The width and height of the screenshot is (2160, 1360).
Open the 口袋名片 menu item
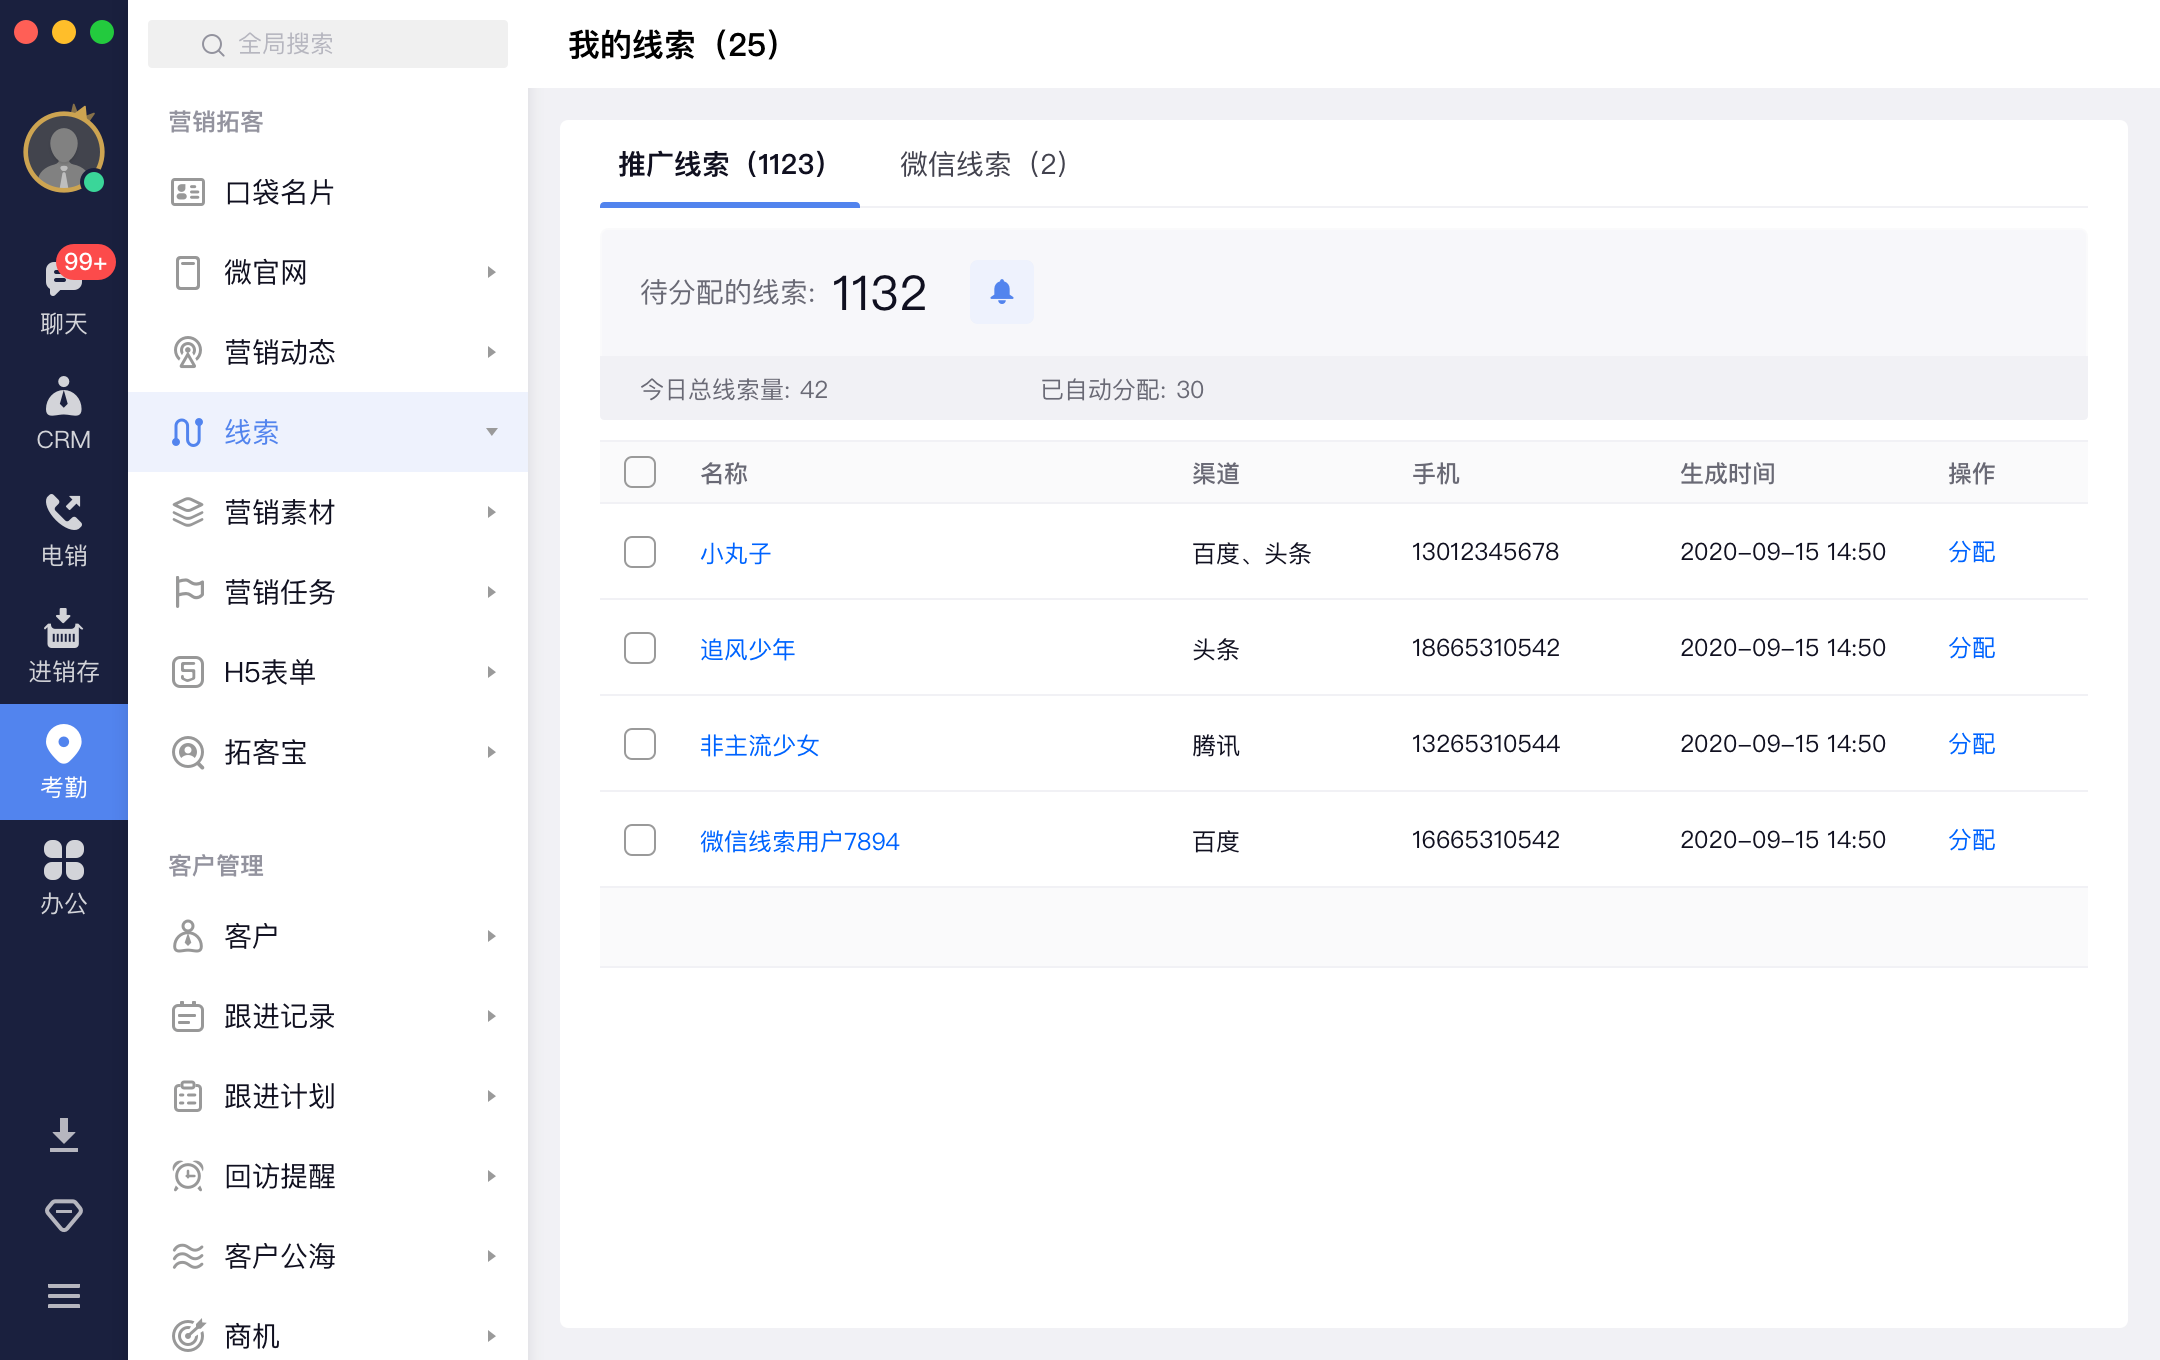click(280, 192)
